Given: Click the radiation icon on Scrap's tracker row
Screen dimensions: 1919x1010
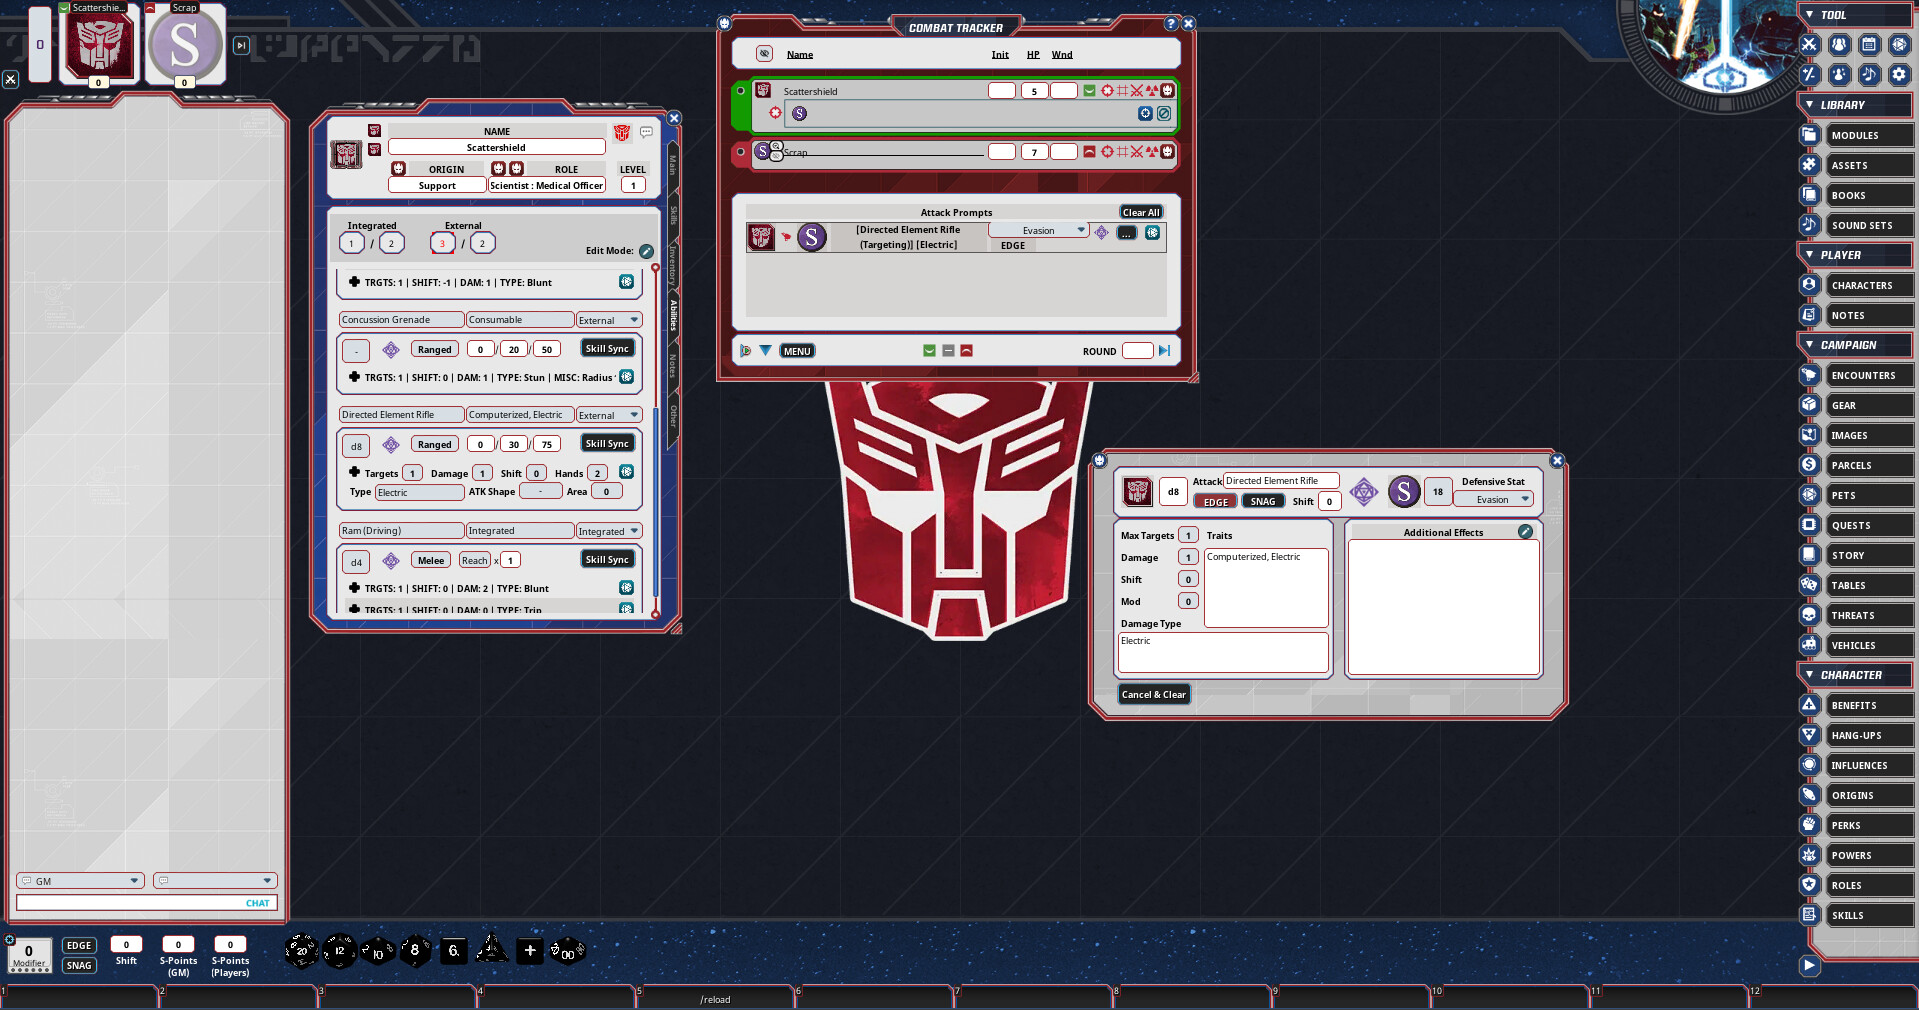Looking at the screenshot, I should [1152, 152].
